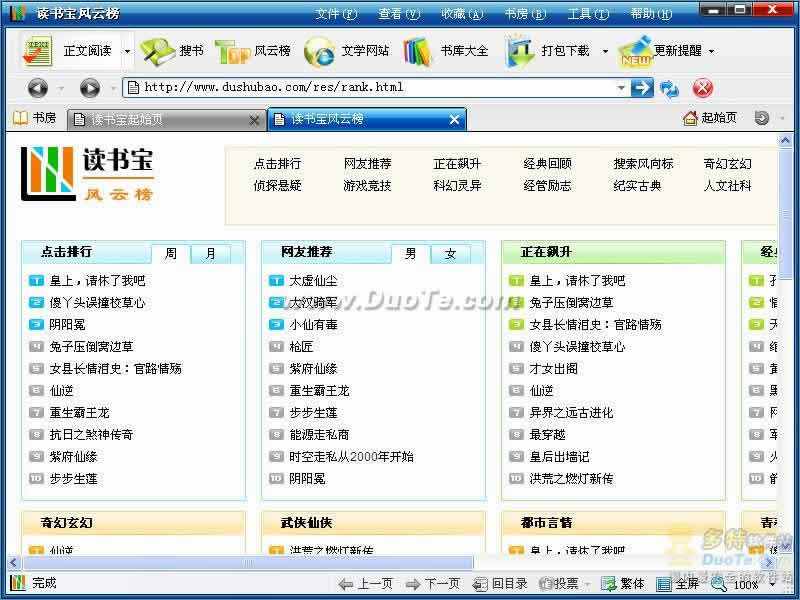Screen dimensions: 800x600
Task: Open 太虚仙尘 in 网友推荐 list
Action: point(313,281)
